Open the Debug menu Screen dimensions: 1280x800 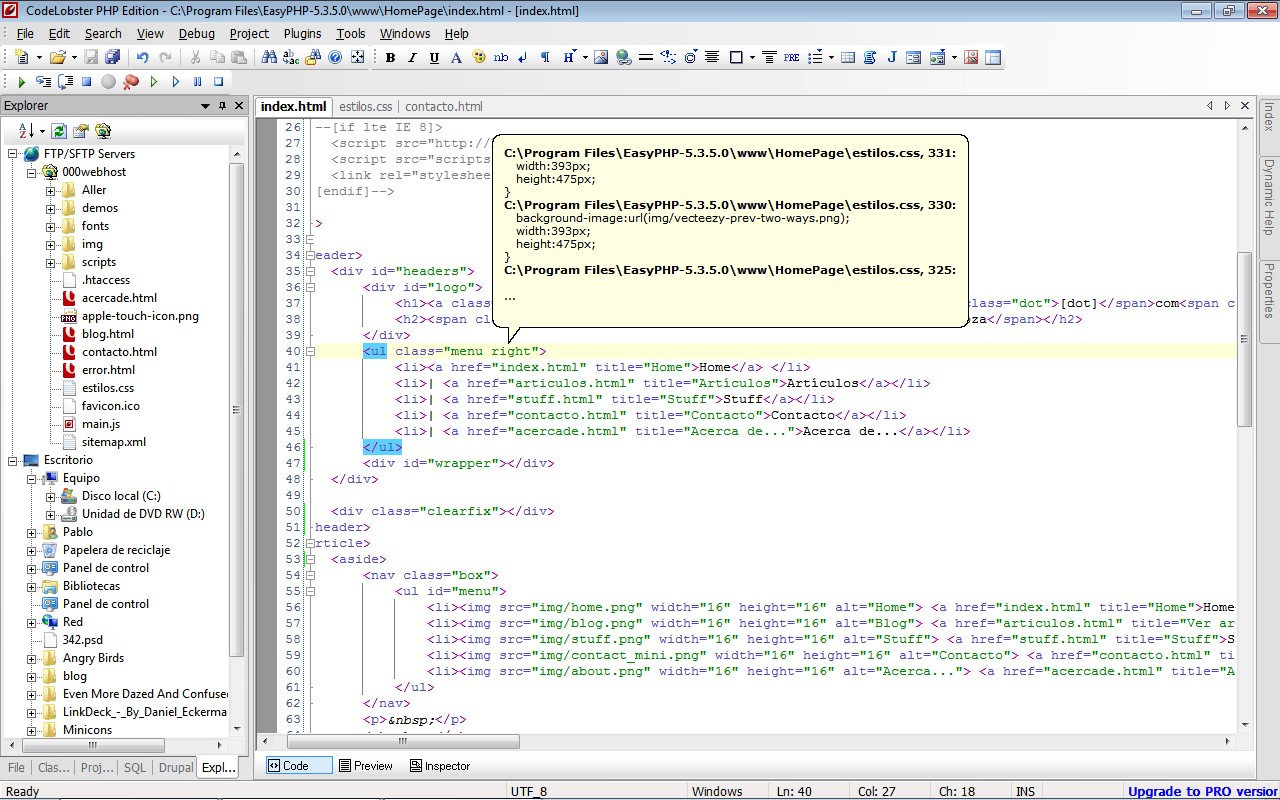(196, 33)
